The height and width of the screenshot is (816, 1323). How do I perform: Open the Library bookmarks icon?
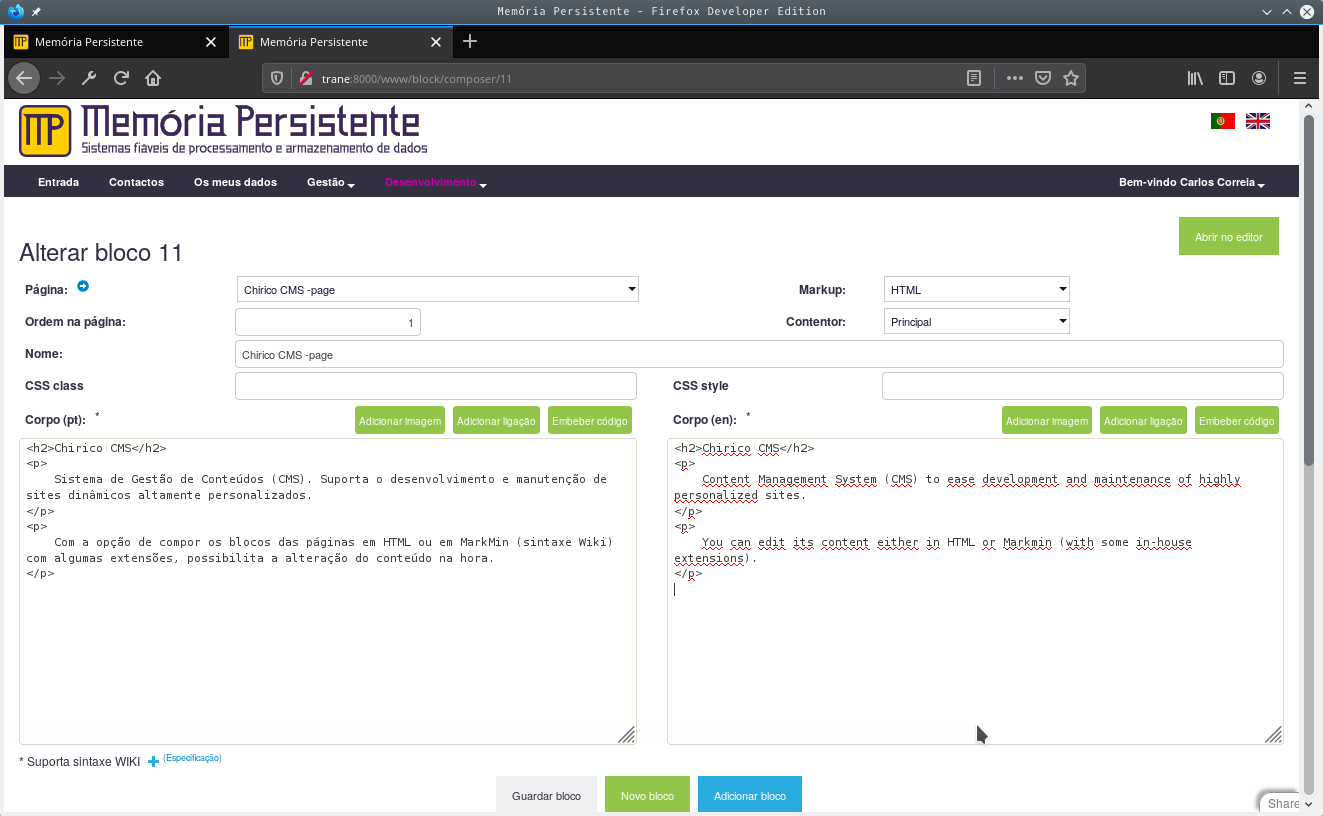1195,78
